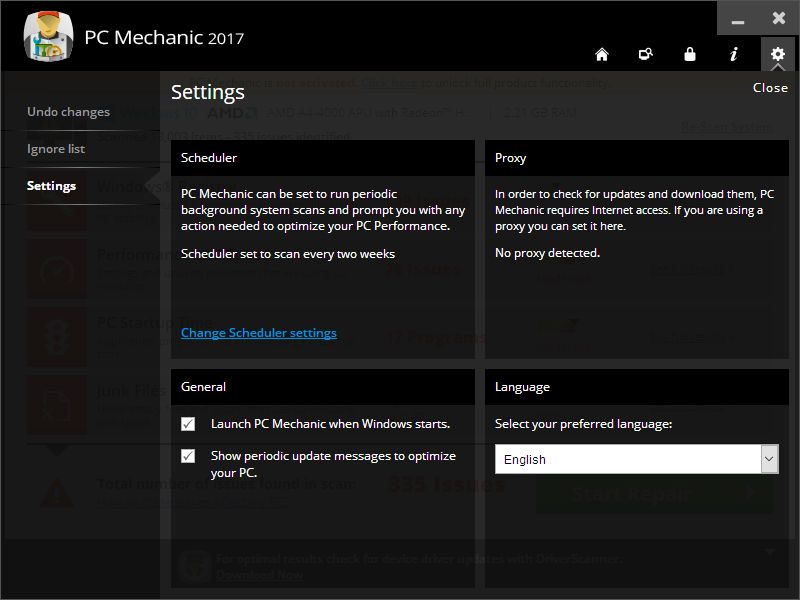This screenshot has height=600, width=800.
Task: Click the Language section header
Action: pos(637,387)
